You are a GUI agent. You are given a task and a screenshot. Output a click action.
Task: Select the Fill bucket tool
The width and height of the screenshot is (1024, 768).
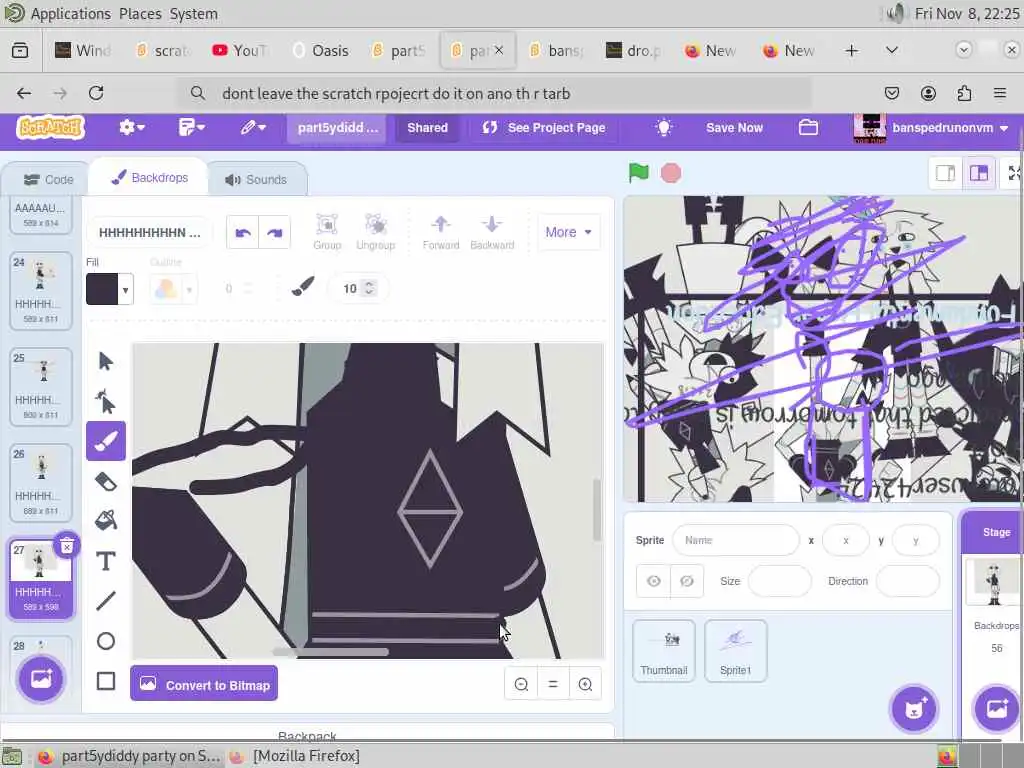(106, 520)
